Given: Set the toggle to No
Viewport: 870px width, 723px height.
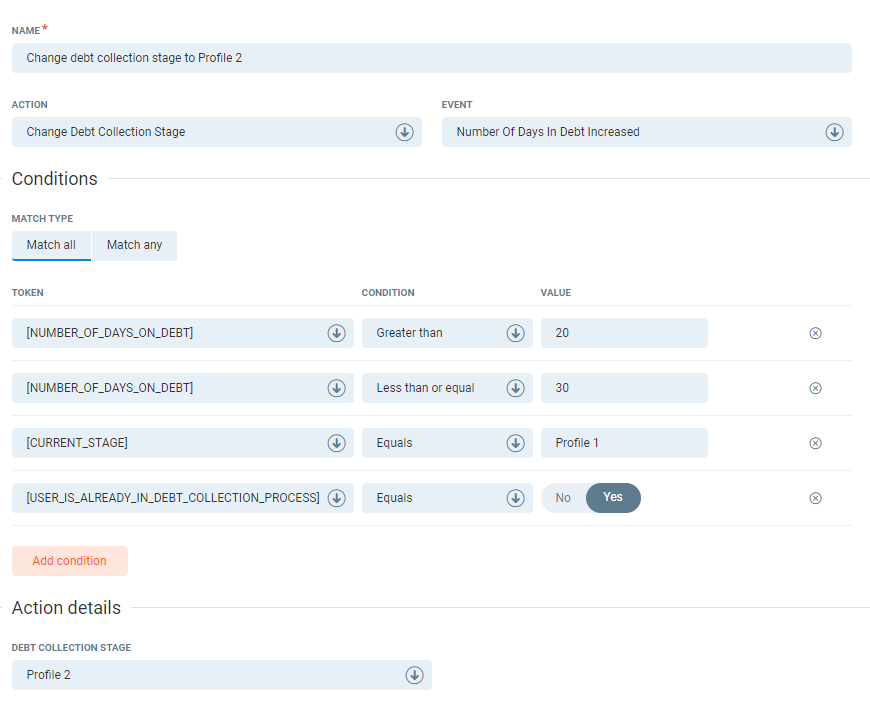Looking at the screenshot, I should point(563,498).
